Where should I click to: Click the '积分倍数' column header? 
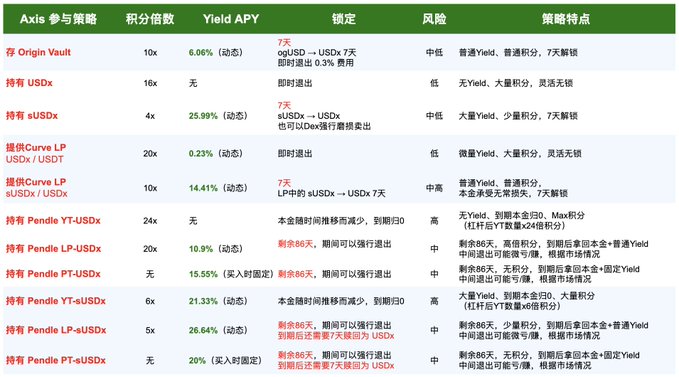[x=150, y=19]
